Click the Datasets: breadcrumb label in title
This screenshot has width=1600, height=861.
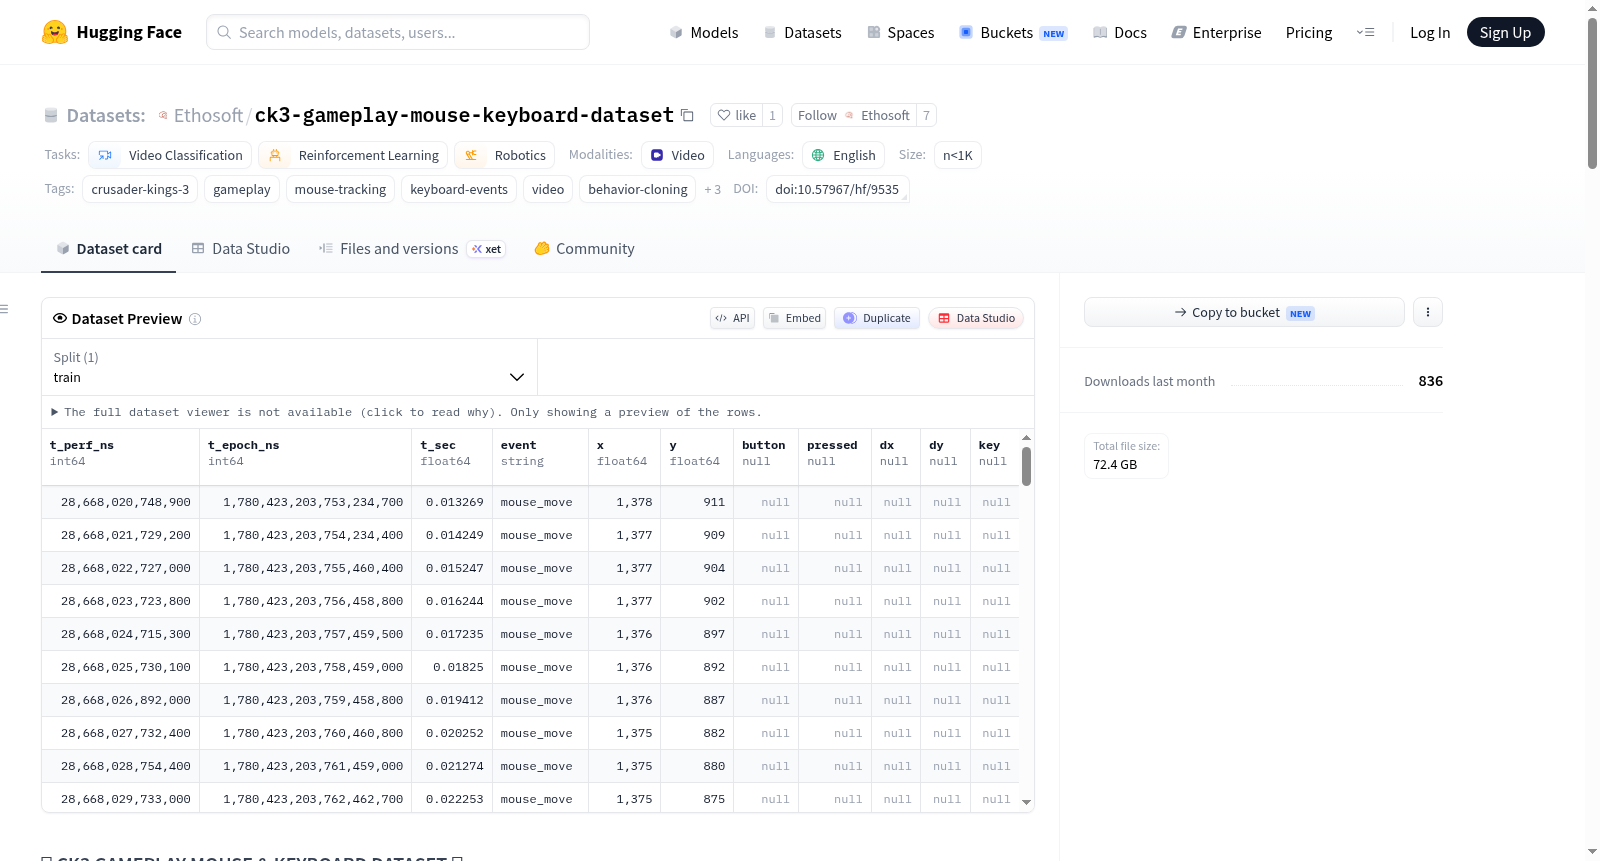click(x=106, y=115)
